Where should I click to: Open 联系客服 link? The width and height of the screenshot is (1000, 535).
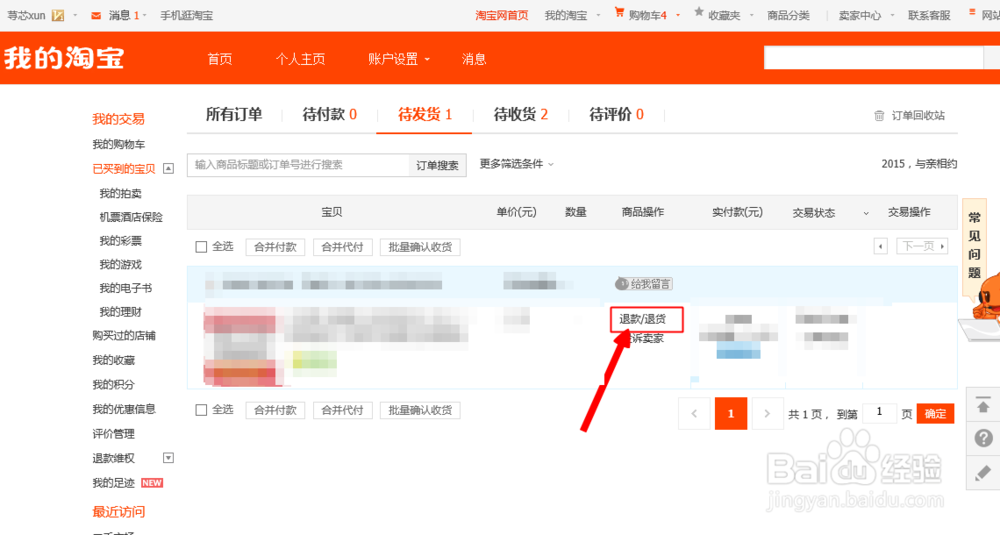[929, 15]
